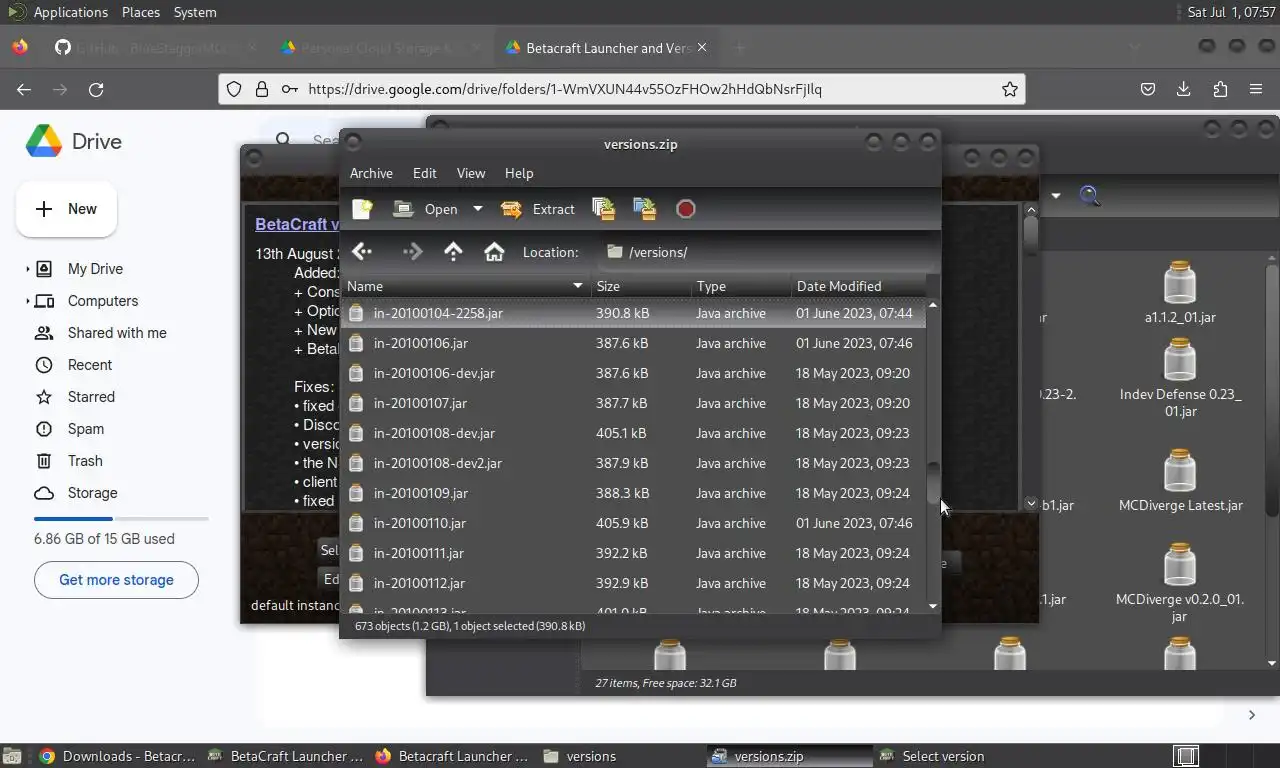Switch to Betacraft Launcher and Versions tab
Image resolution: width=1280 pixels, height=768 pixels.
[x=607, y=48]
